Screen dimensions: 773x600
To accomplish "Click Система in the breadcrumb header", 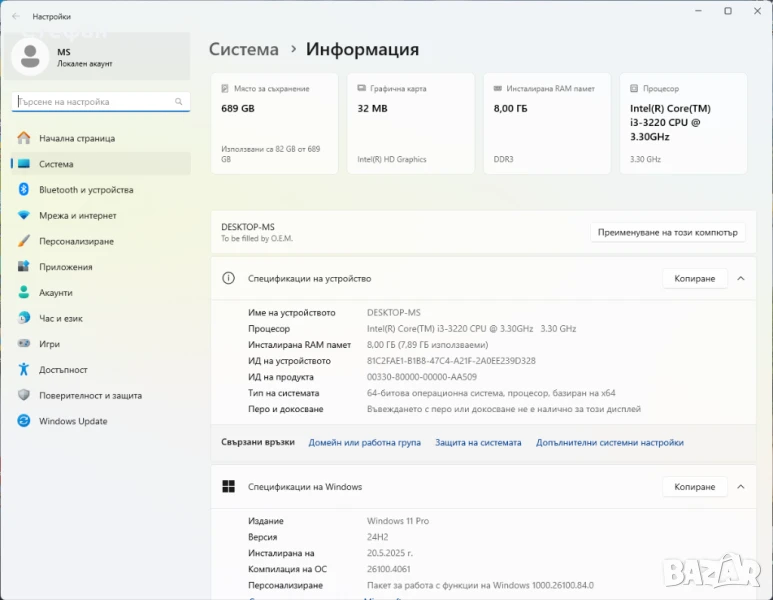I will 243,49.
